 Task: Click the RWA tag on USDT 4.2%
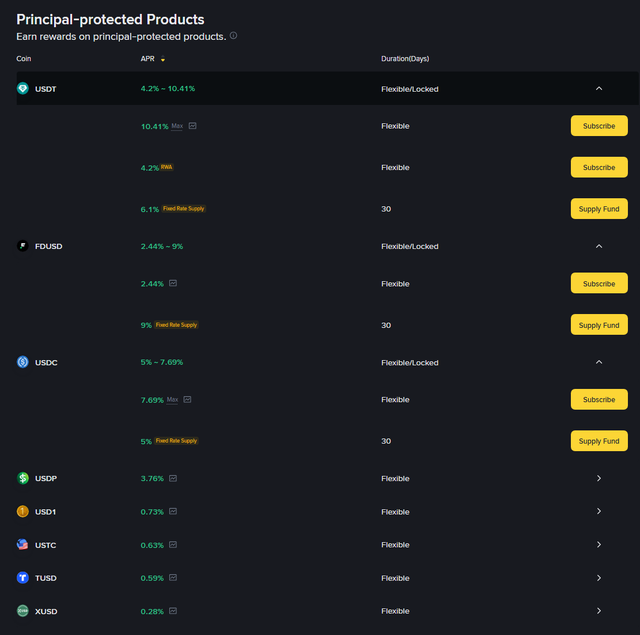coord(167,167)
